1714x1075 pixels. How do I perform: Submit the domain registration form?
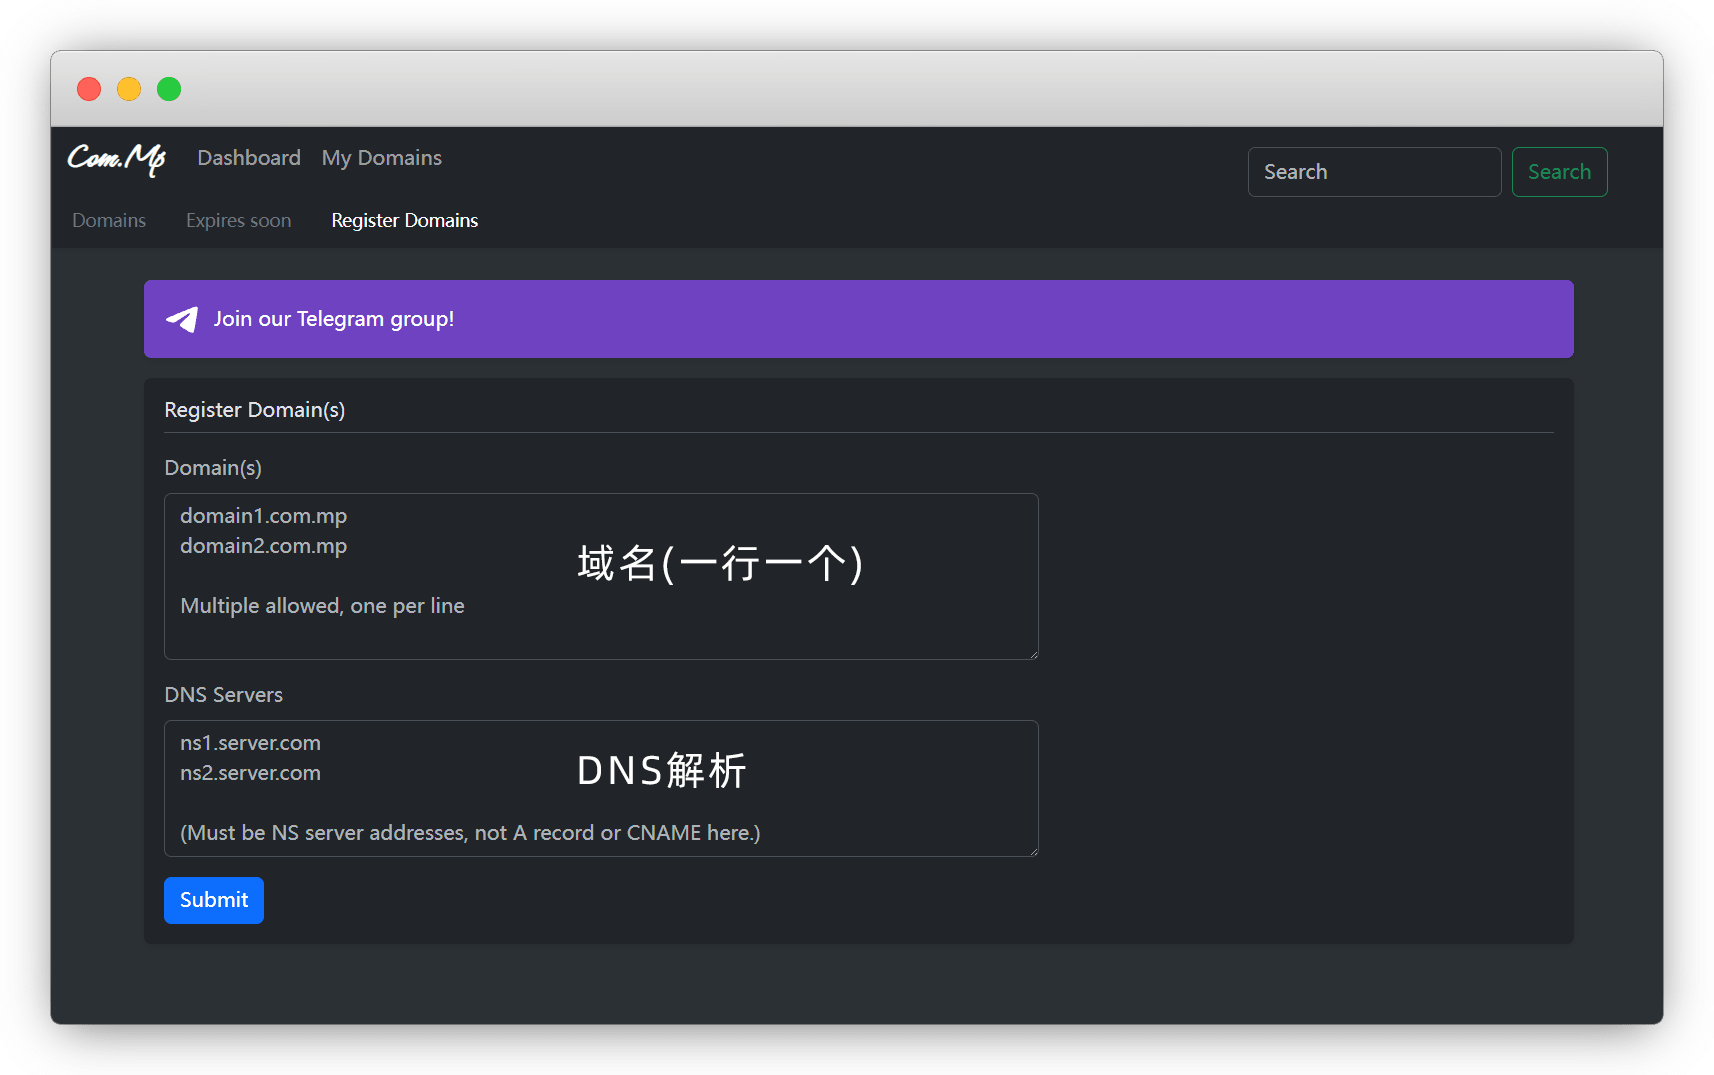point(214,900)
